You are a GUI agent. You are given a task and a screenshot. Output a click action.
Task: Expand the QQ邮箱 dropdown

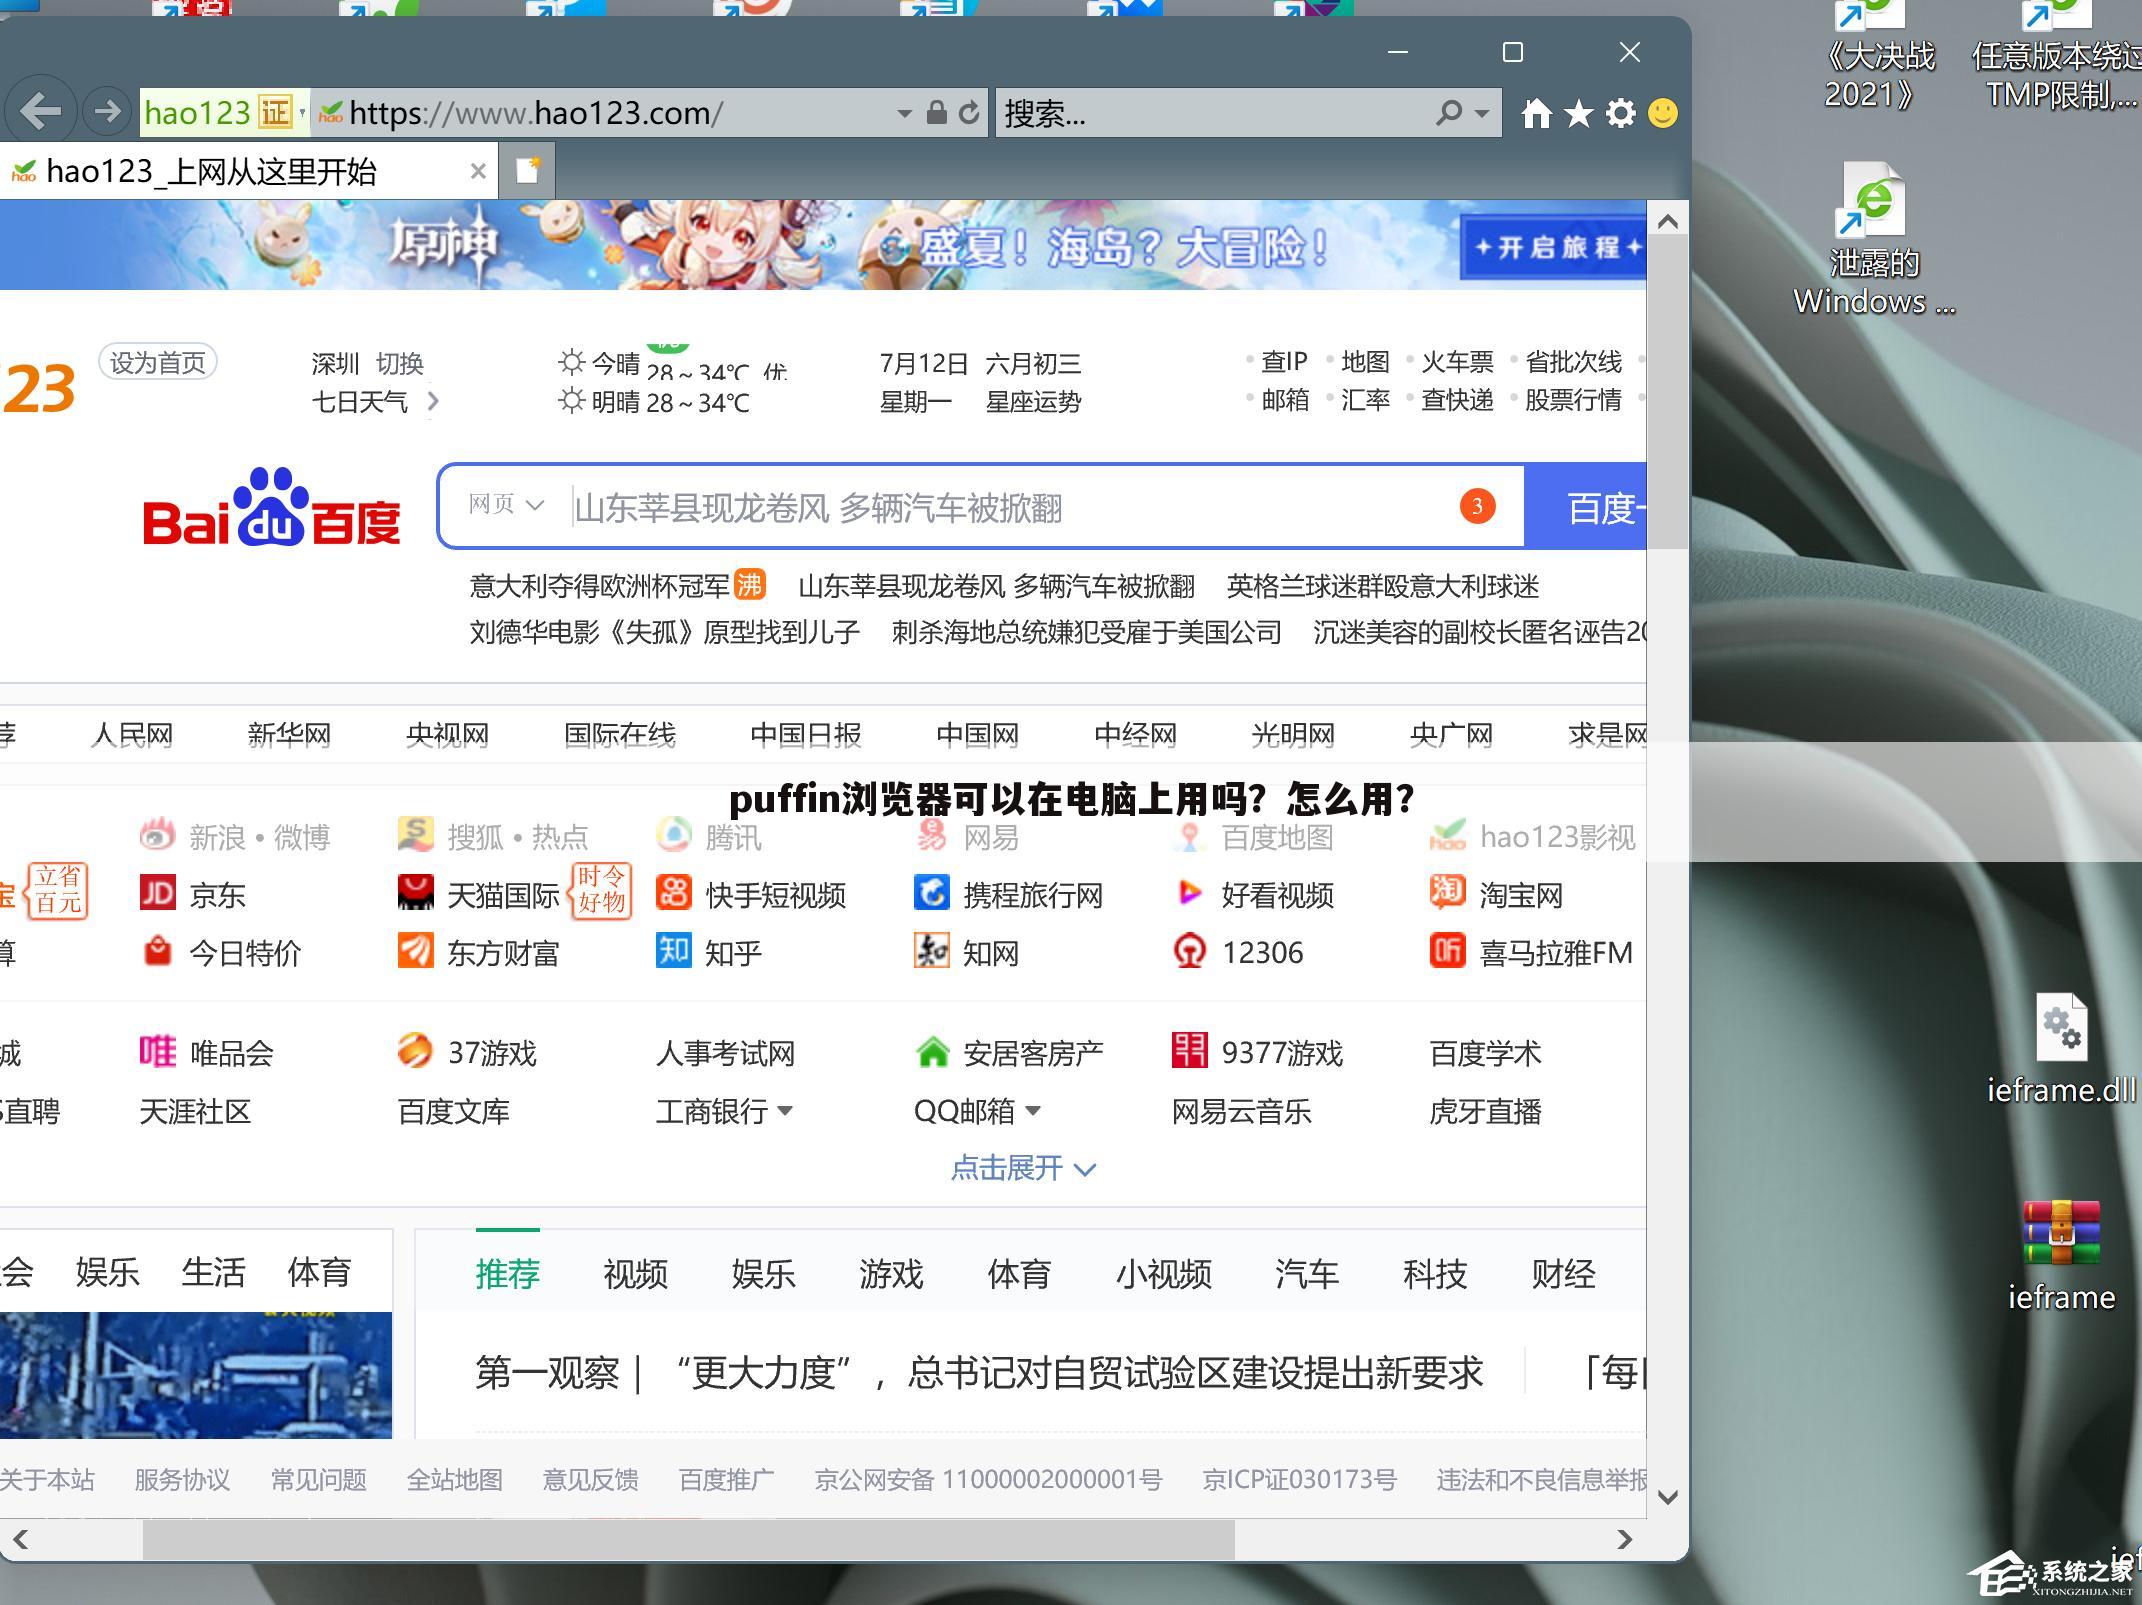[x=1033, y=1110]
